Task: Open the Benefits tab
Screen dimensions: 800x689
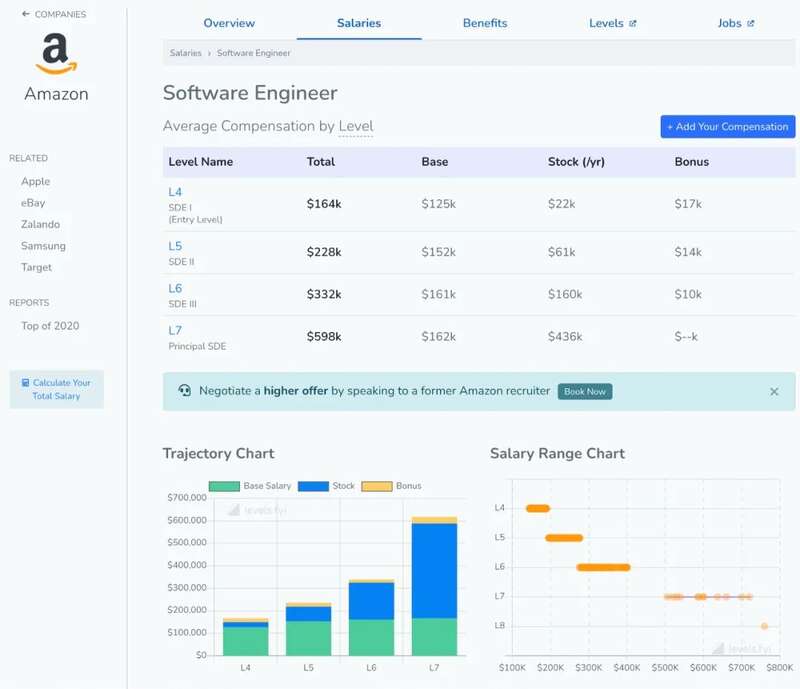Action: tap(485, 23)
